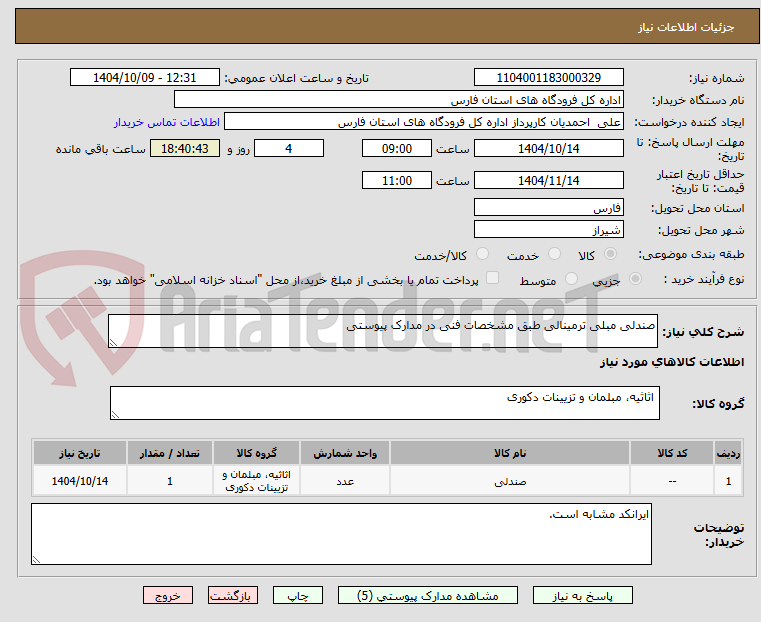Click the واحد شمارش column header

coord(345,453)
